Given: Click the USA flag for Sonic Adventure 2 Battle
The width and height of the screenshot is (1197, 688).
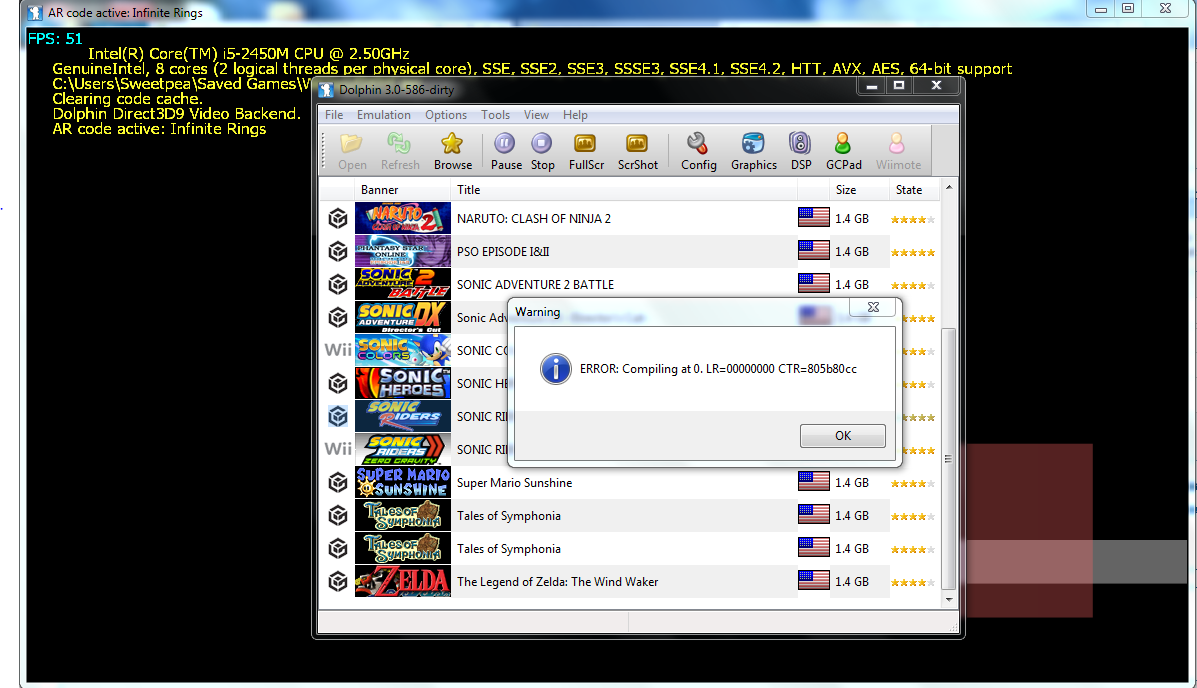Looking at the screenshot, I should coord(814,283).
